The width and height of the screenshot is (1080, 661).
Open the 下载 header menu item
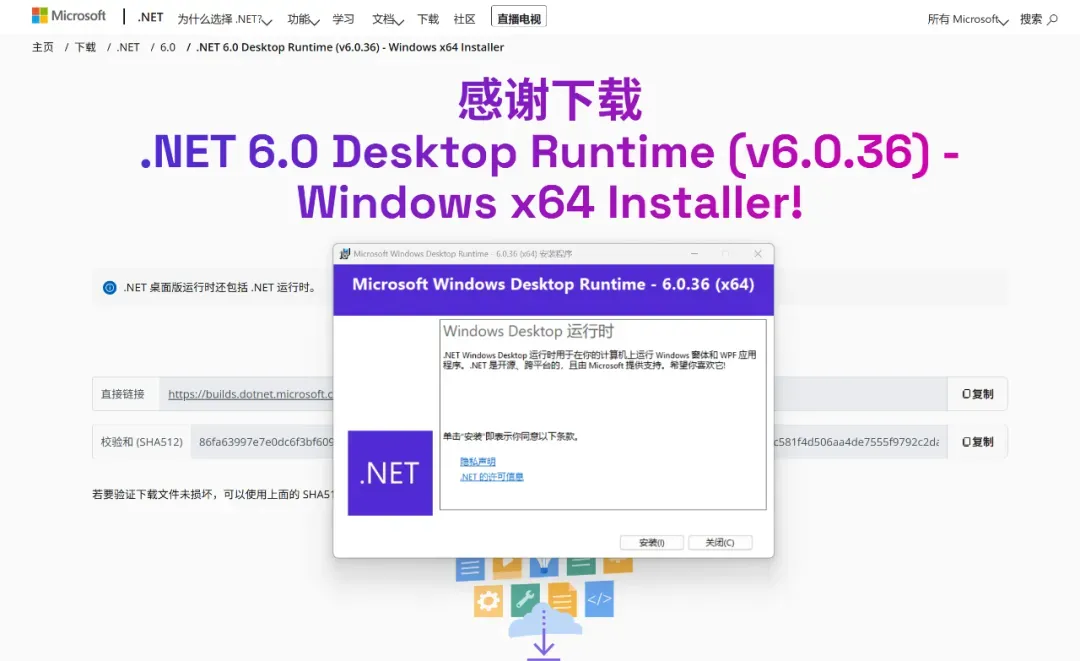click(x=428, y=19)
